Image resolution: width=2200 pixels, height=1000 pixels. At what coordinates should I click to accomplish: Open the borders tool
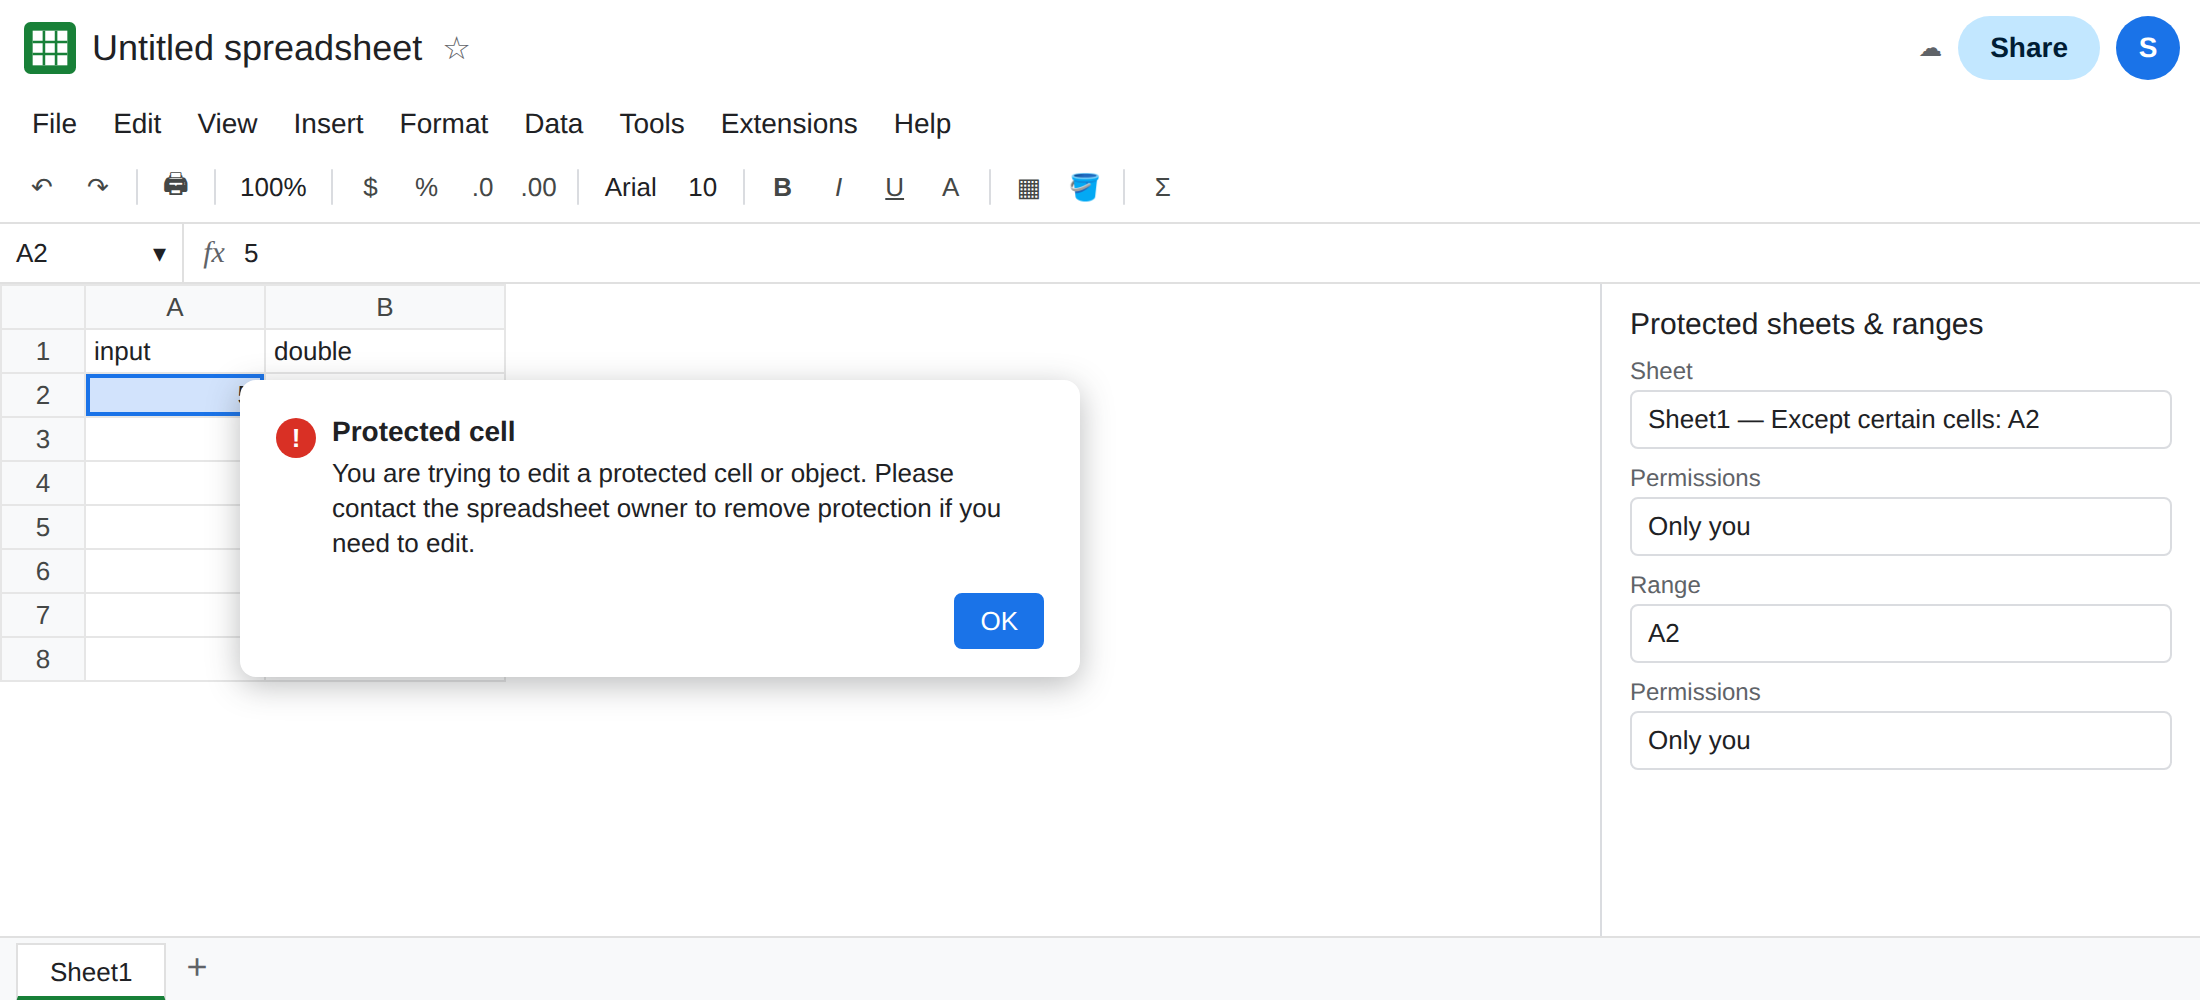(x=1029, y=188)
